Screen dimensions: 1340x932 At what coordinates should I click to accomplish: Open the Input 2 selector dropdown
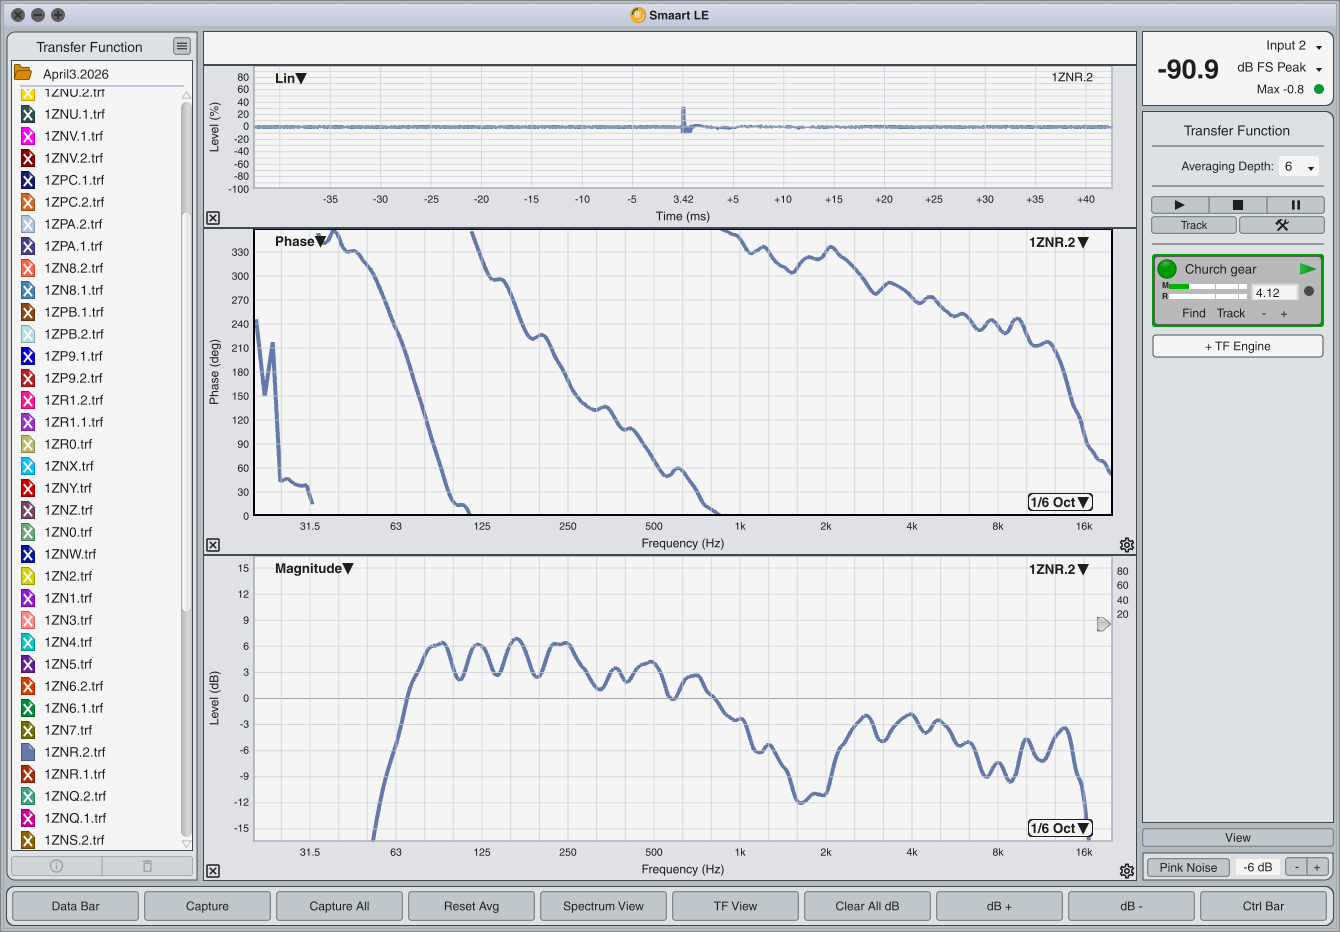[x=1294, y=46]
